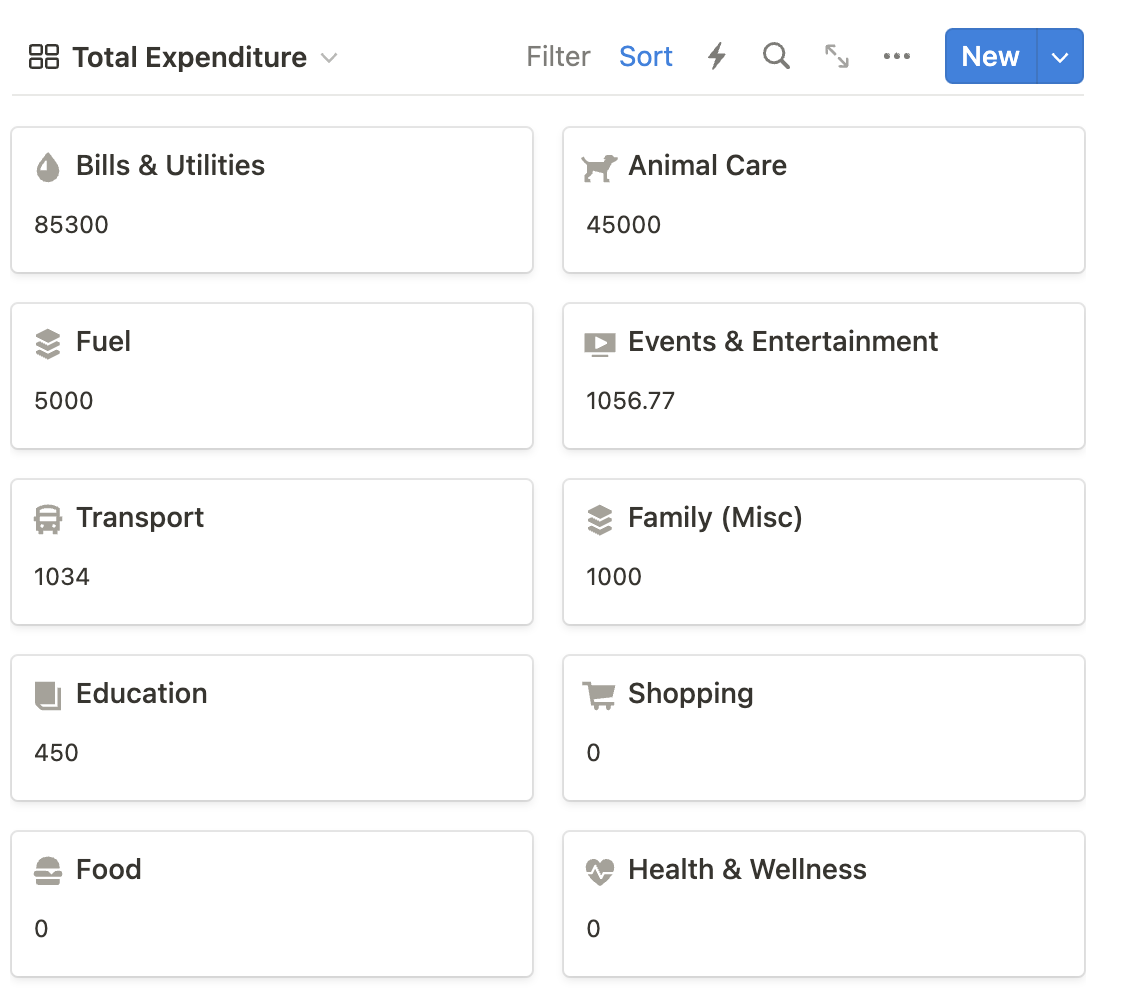Open the New button dropdown arrow
Screen dimensions: 1122x1004
click(x=1061, y=57)
